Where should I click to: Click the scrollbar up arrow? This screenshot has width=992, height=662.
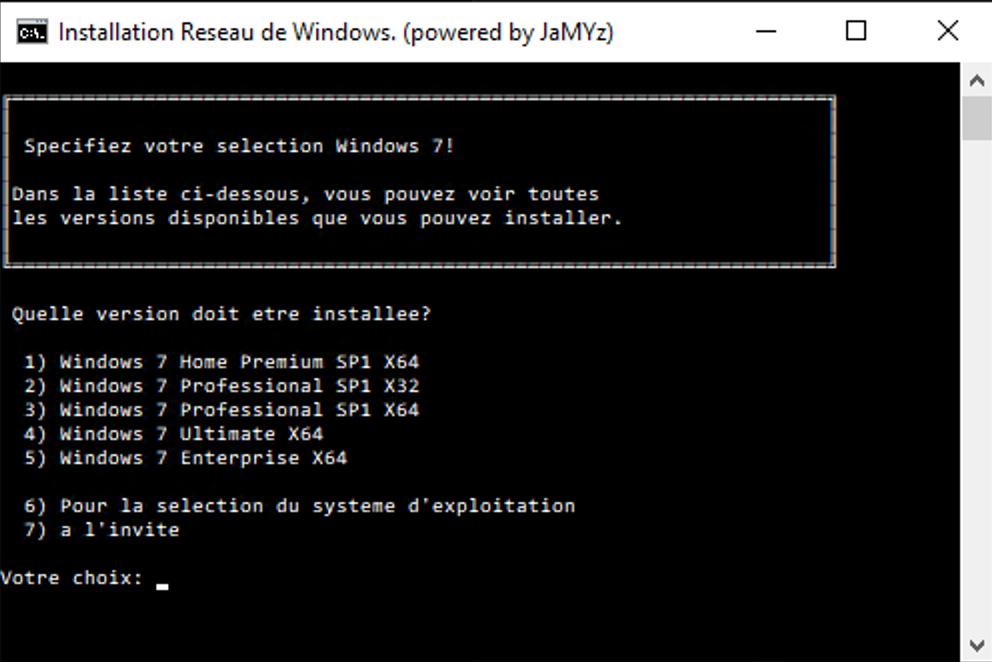977,78
